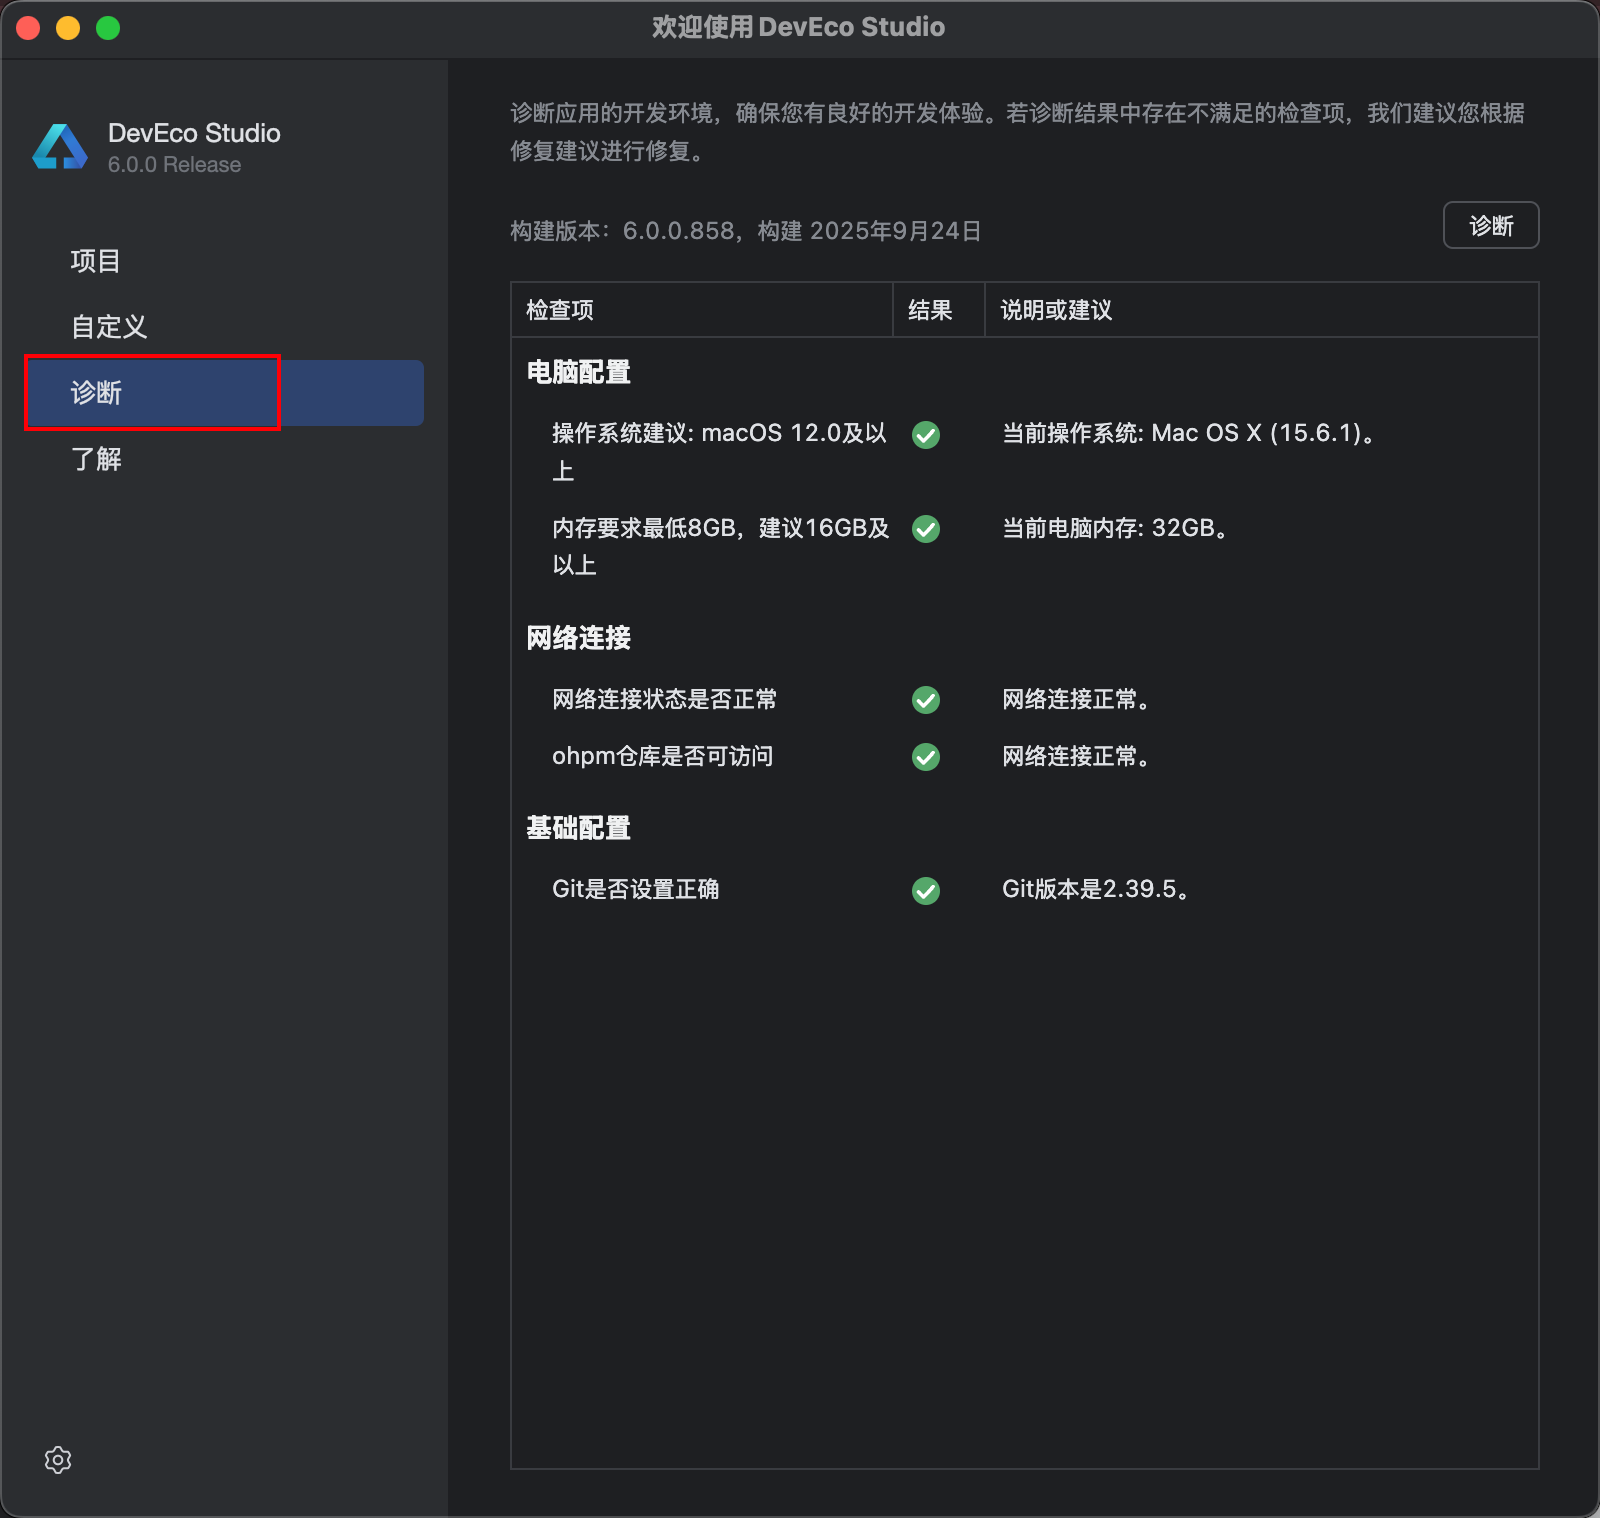Image resolution: width=1600 pixels, height=1518 pixels.
Task: Click the Git版本是2.39.5 description text
Action: [1095, 889]
